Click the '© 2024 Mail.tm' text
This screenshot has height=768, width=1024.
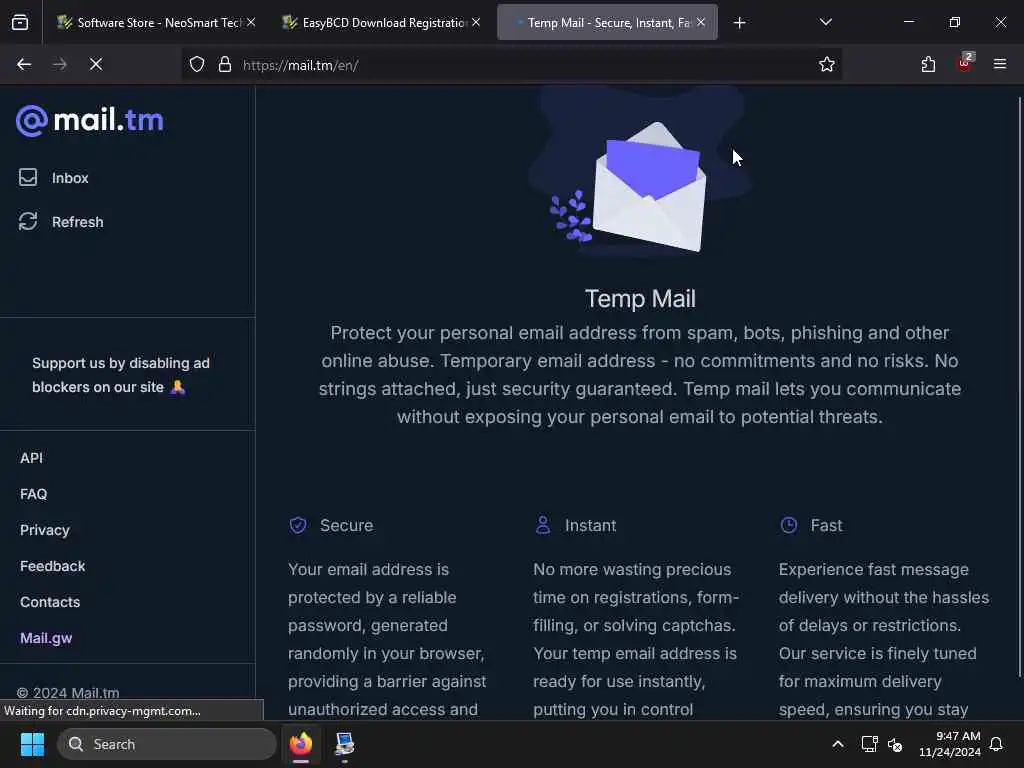click(68, 692)
